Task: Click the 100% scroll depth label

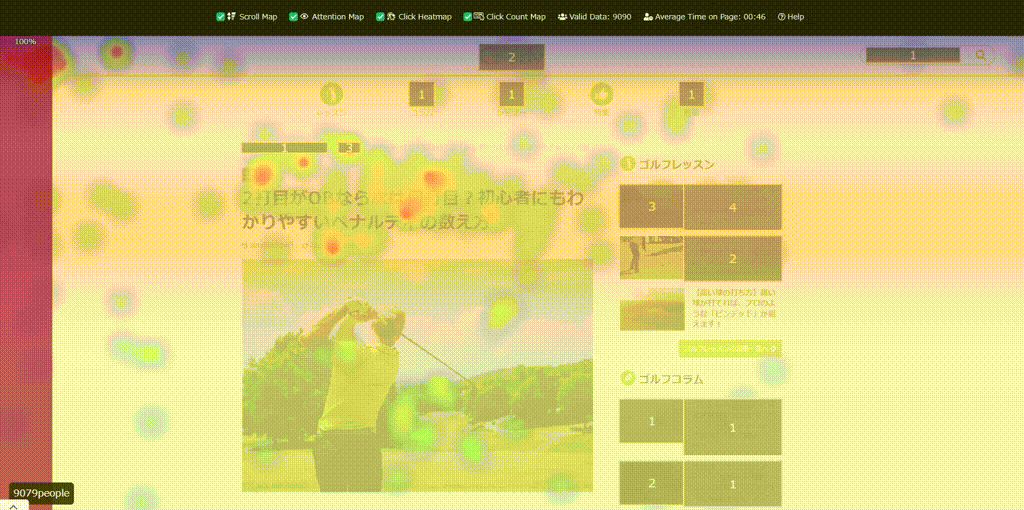Action: pyautogui.click(x=25, y=41)
